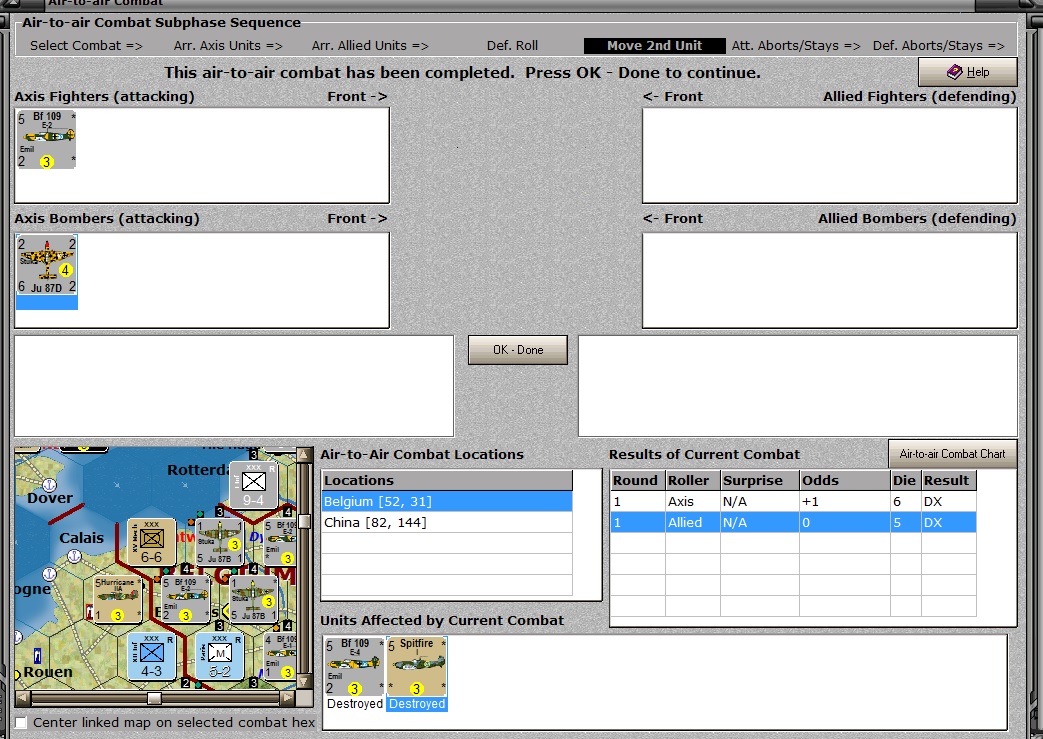Click the red factory symbol beside Hurricane
1043x739 pixels.
(x=89, y=612)
